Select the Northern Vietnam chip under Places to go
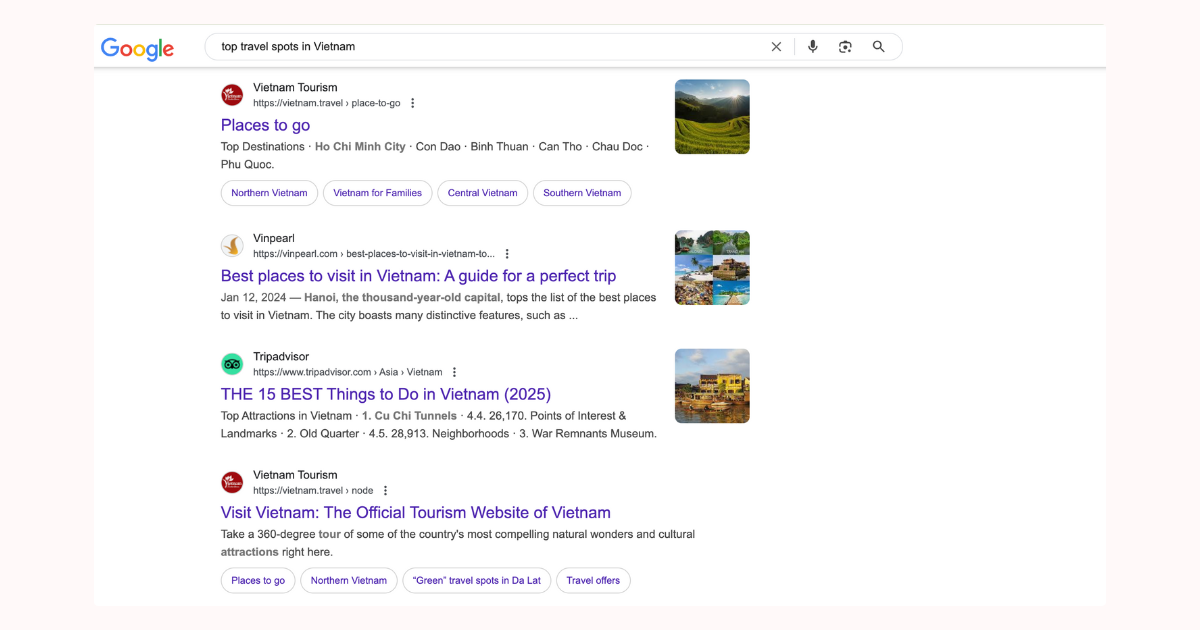 coord(270,193)
